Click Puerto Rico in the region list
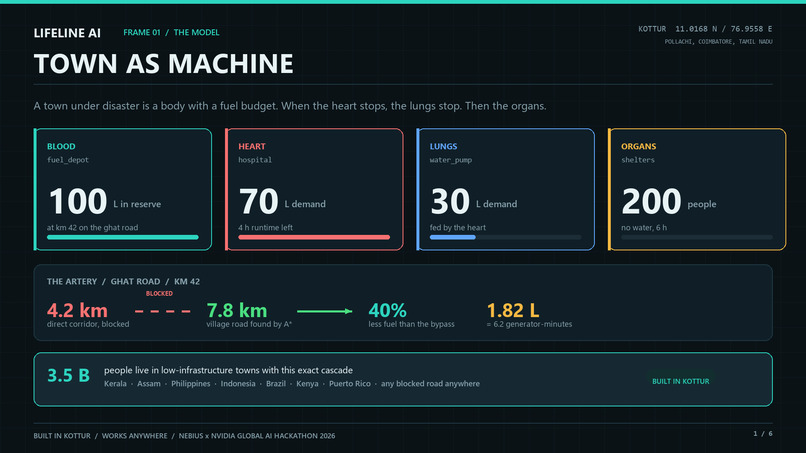This screenshot has width=806, height=453. (350, 384)
